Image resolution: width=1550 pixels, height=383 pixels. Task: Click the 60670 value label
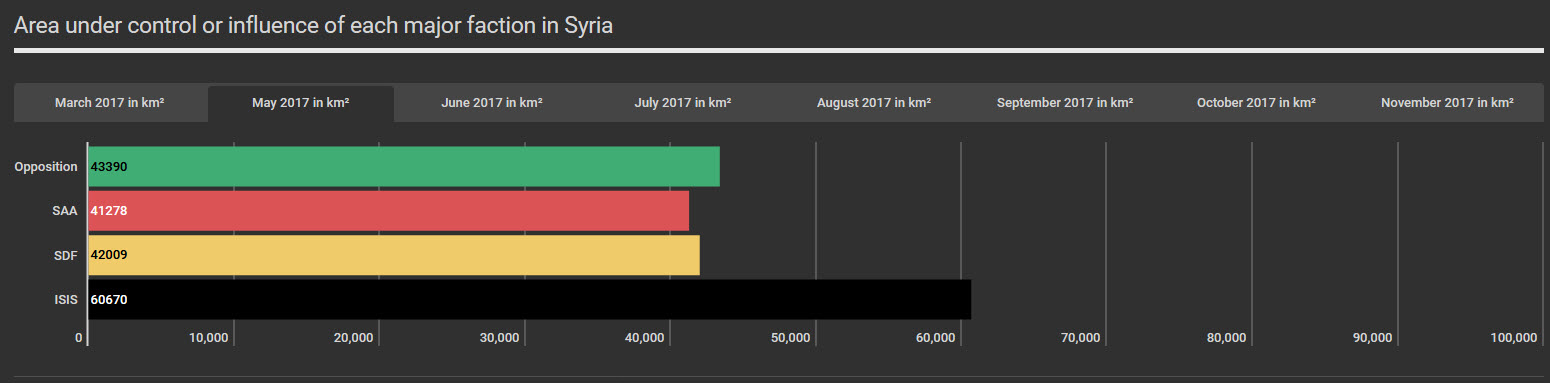click(x=109, y=299)
